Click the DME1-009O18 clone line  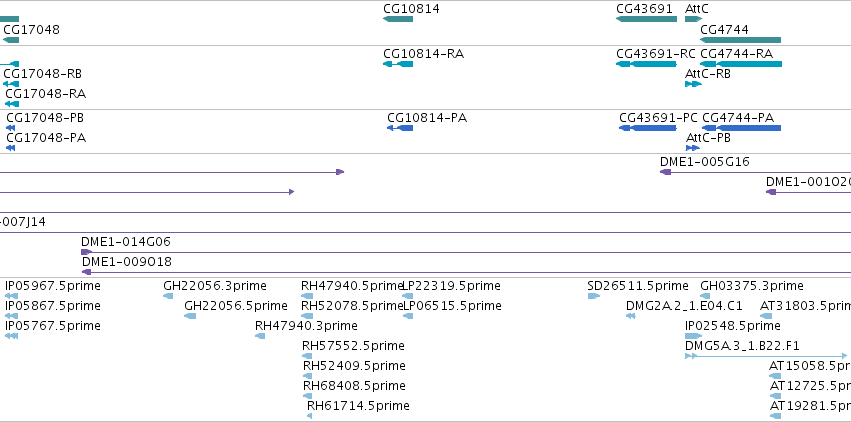pos(466,272)
